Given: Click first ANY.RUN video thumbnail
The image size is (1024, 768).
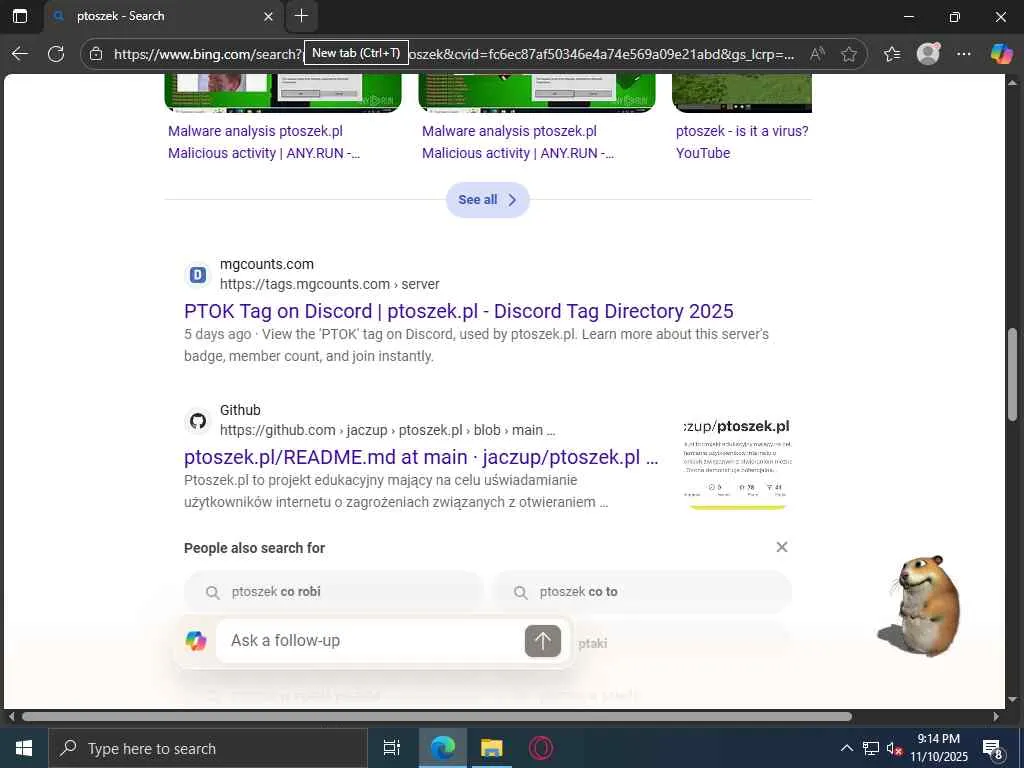Looking at the screenshot, I should click(x=283, y=93).
